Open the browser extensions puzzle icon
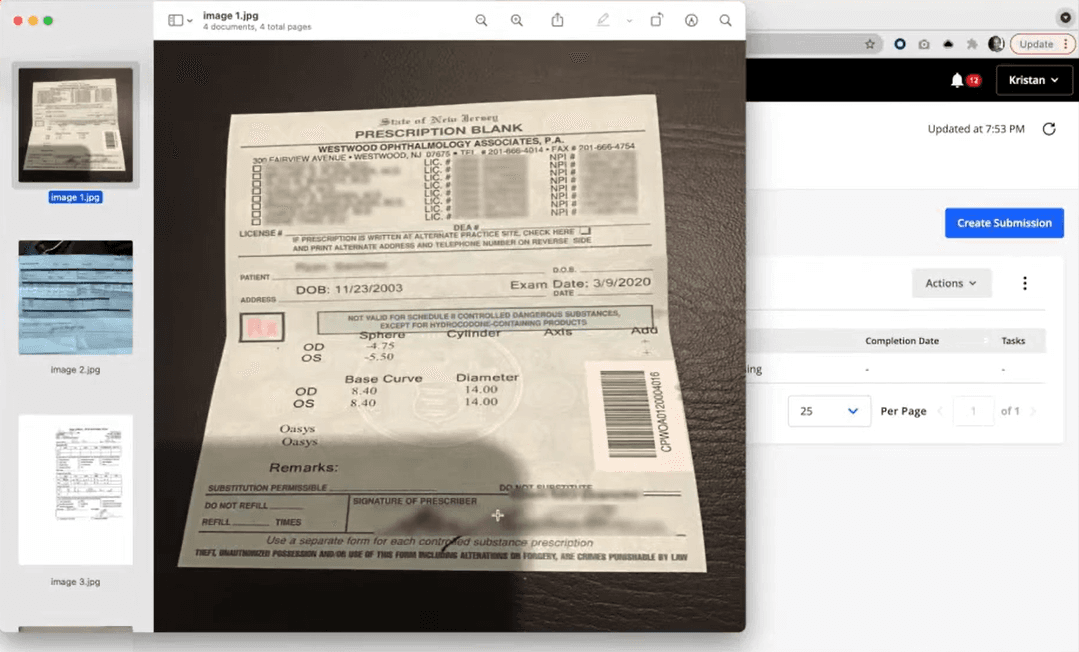 point(971,43)
